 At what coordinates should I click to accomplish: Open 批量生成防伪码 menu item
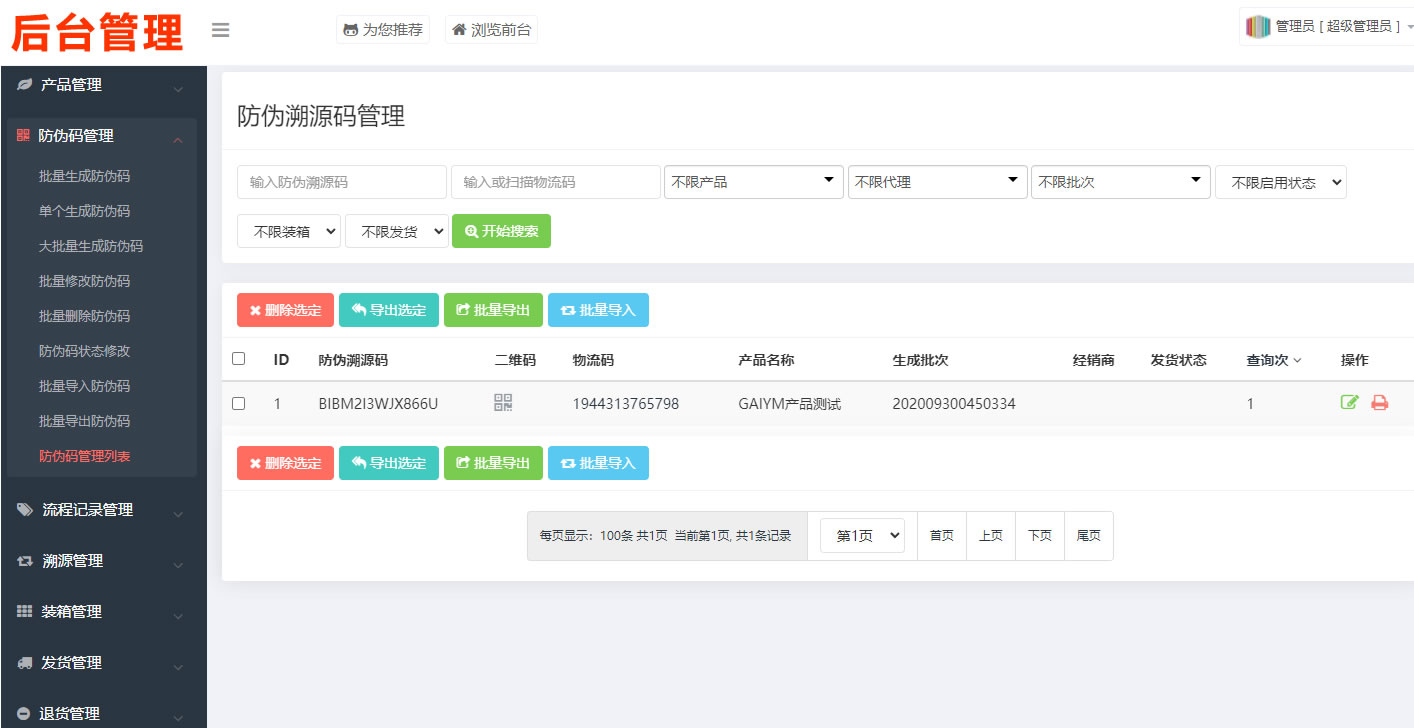click(85, 176)
